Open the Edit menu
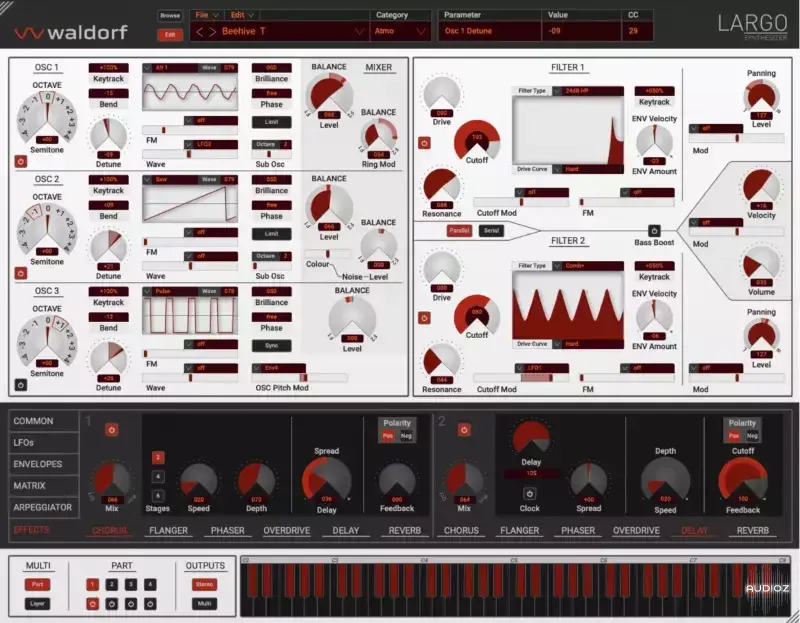 pos(242,15)
